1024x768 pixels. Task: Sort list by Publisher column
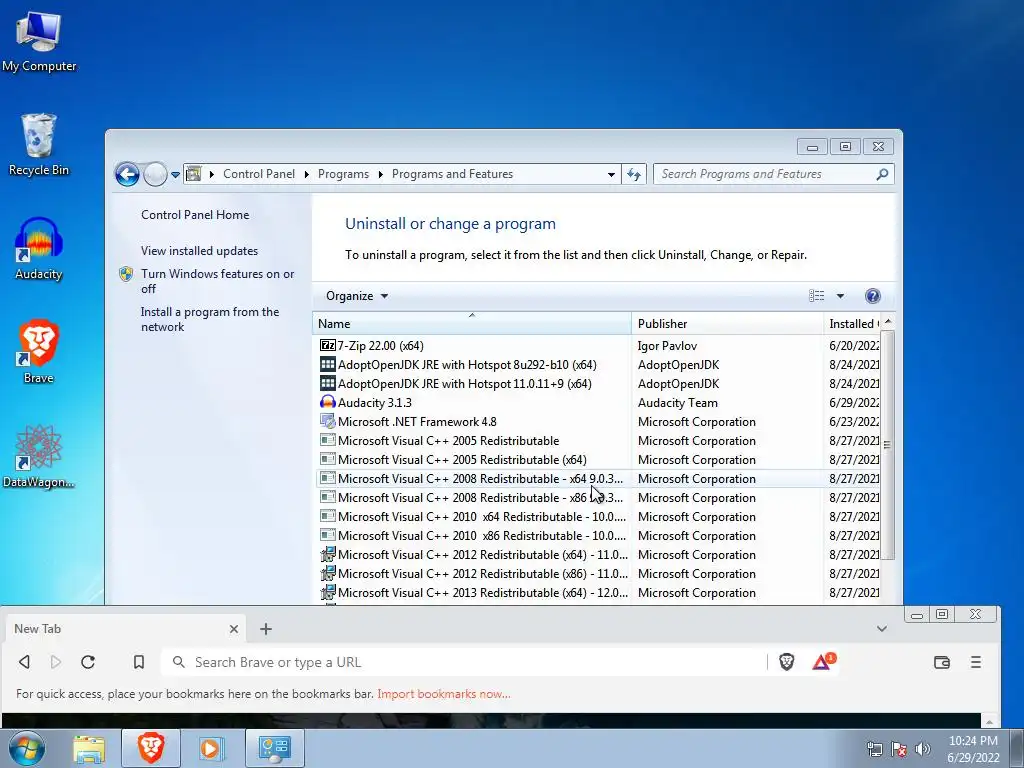pos(727,323)
